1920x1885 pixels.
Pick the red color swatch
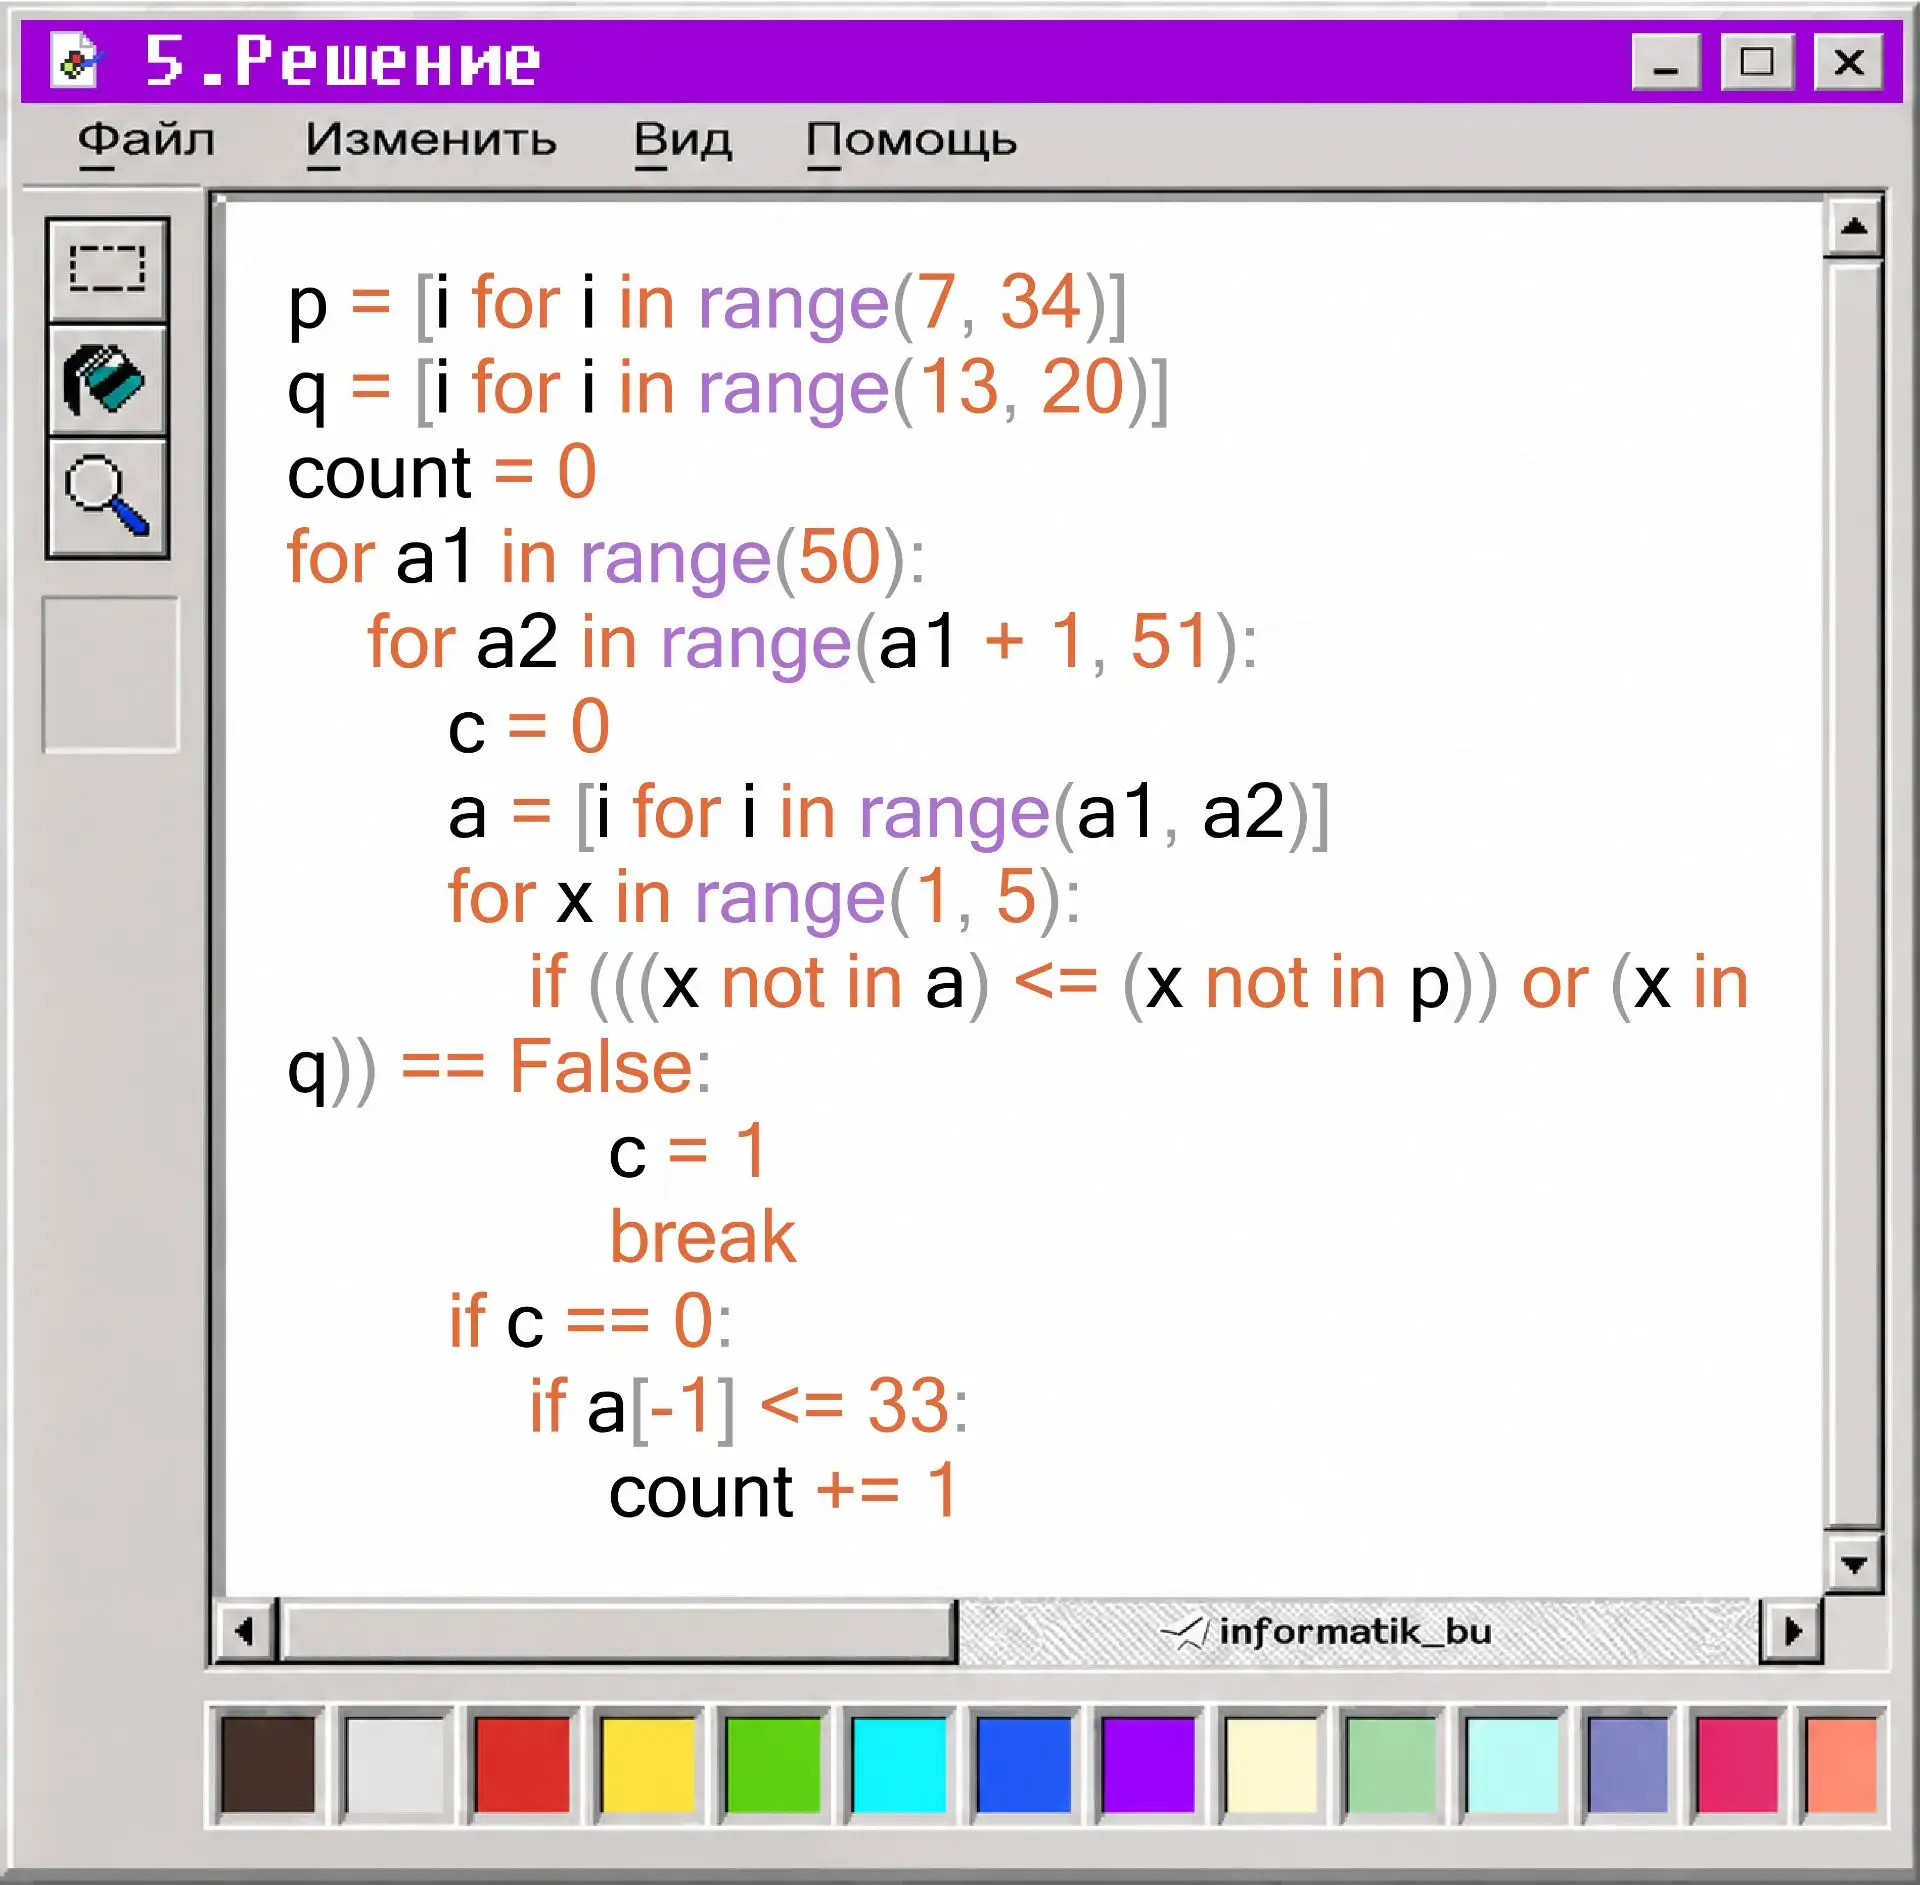coord(521,1765)
